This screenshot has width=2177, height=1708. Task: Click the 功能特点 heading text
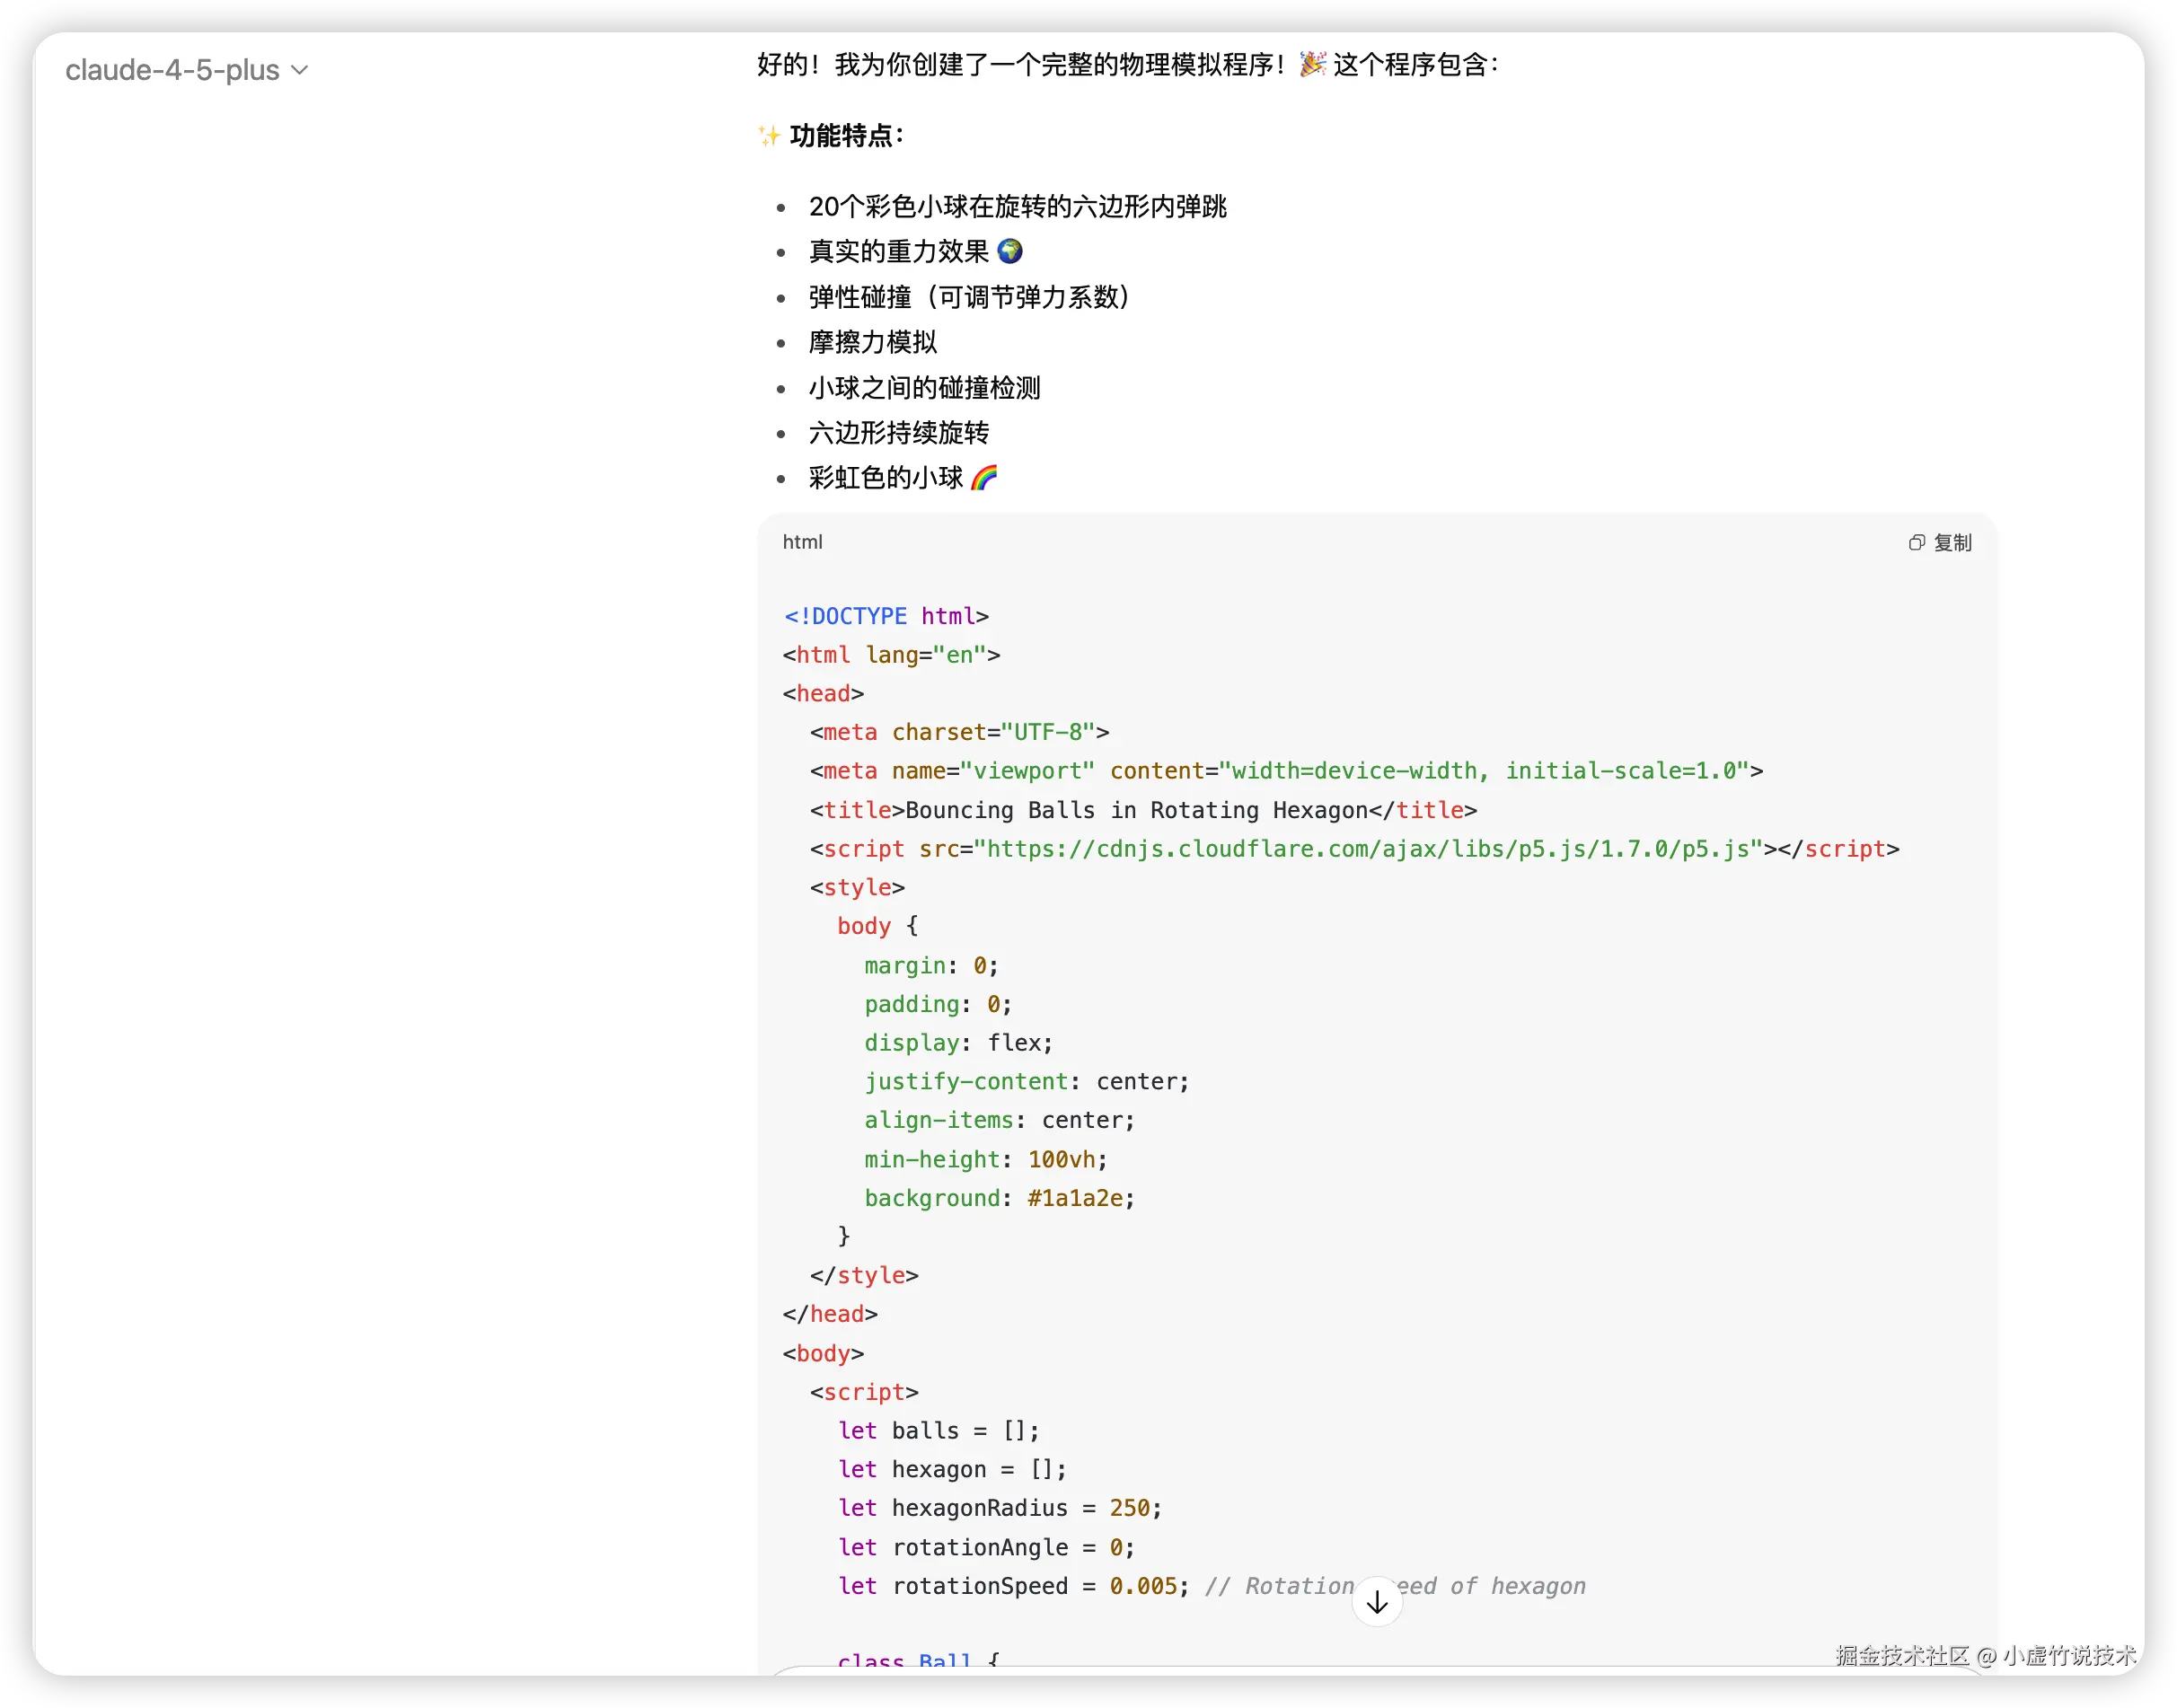846,136
